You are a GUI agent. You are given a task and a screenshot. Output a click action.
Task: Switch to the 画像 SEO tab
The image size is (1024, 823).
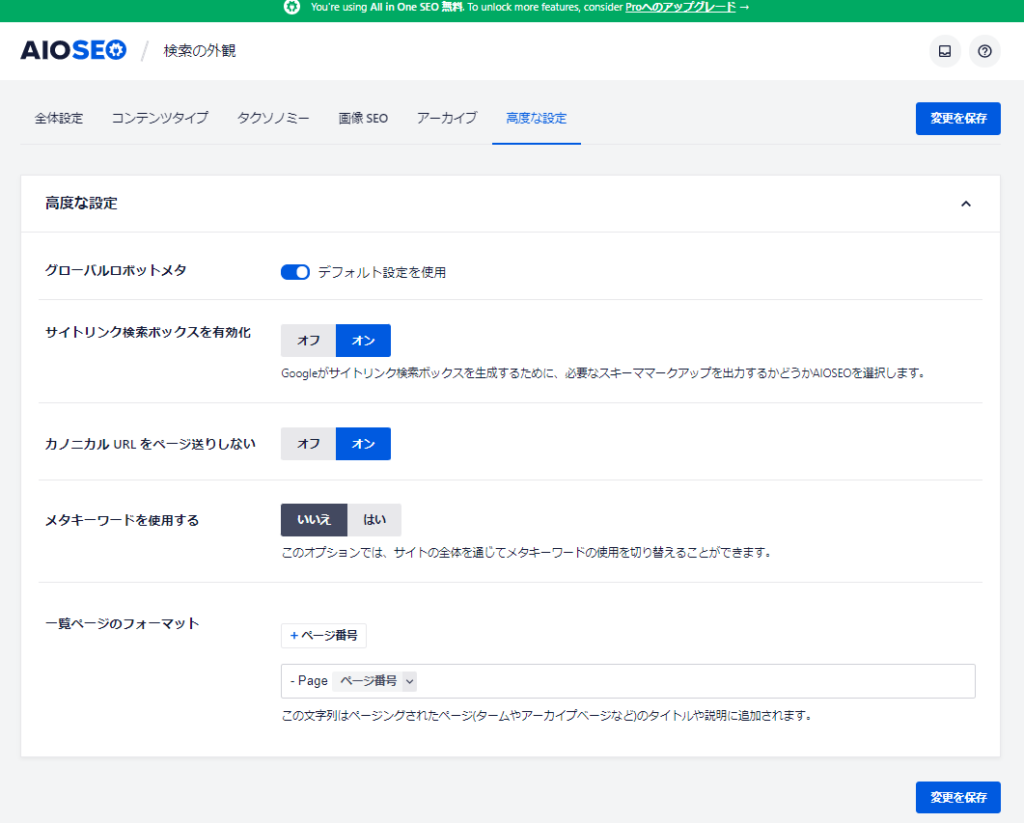pyautogui.click(x=363, y=118)
